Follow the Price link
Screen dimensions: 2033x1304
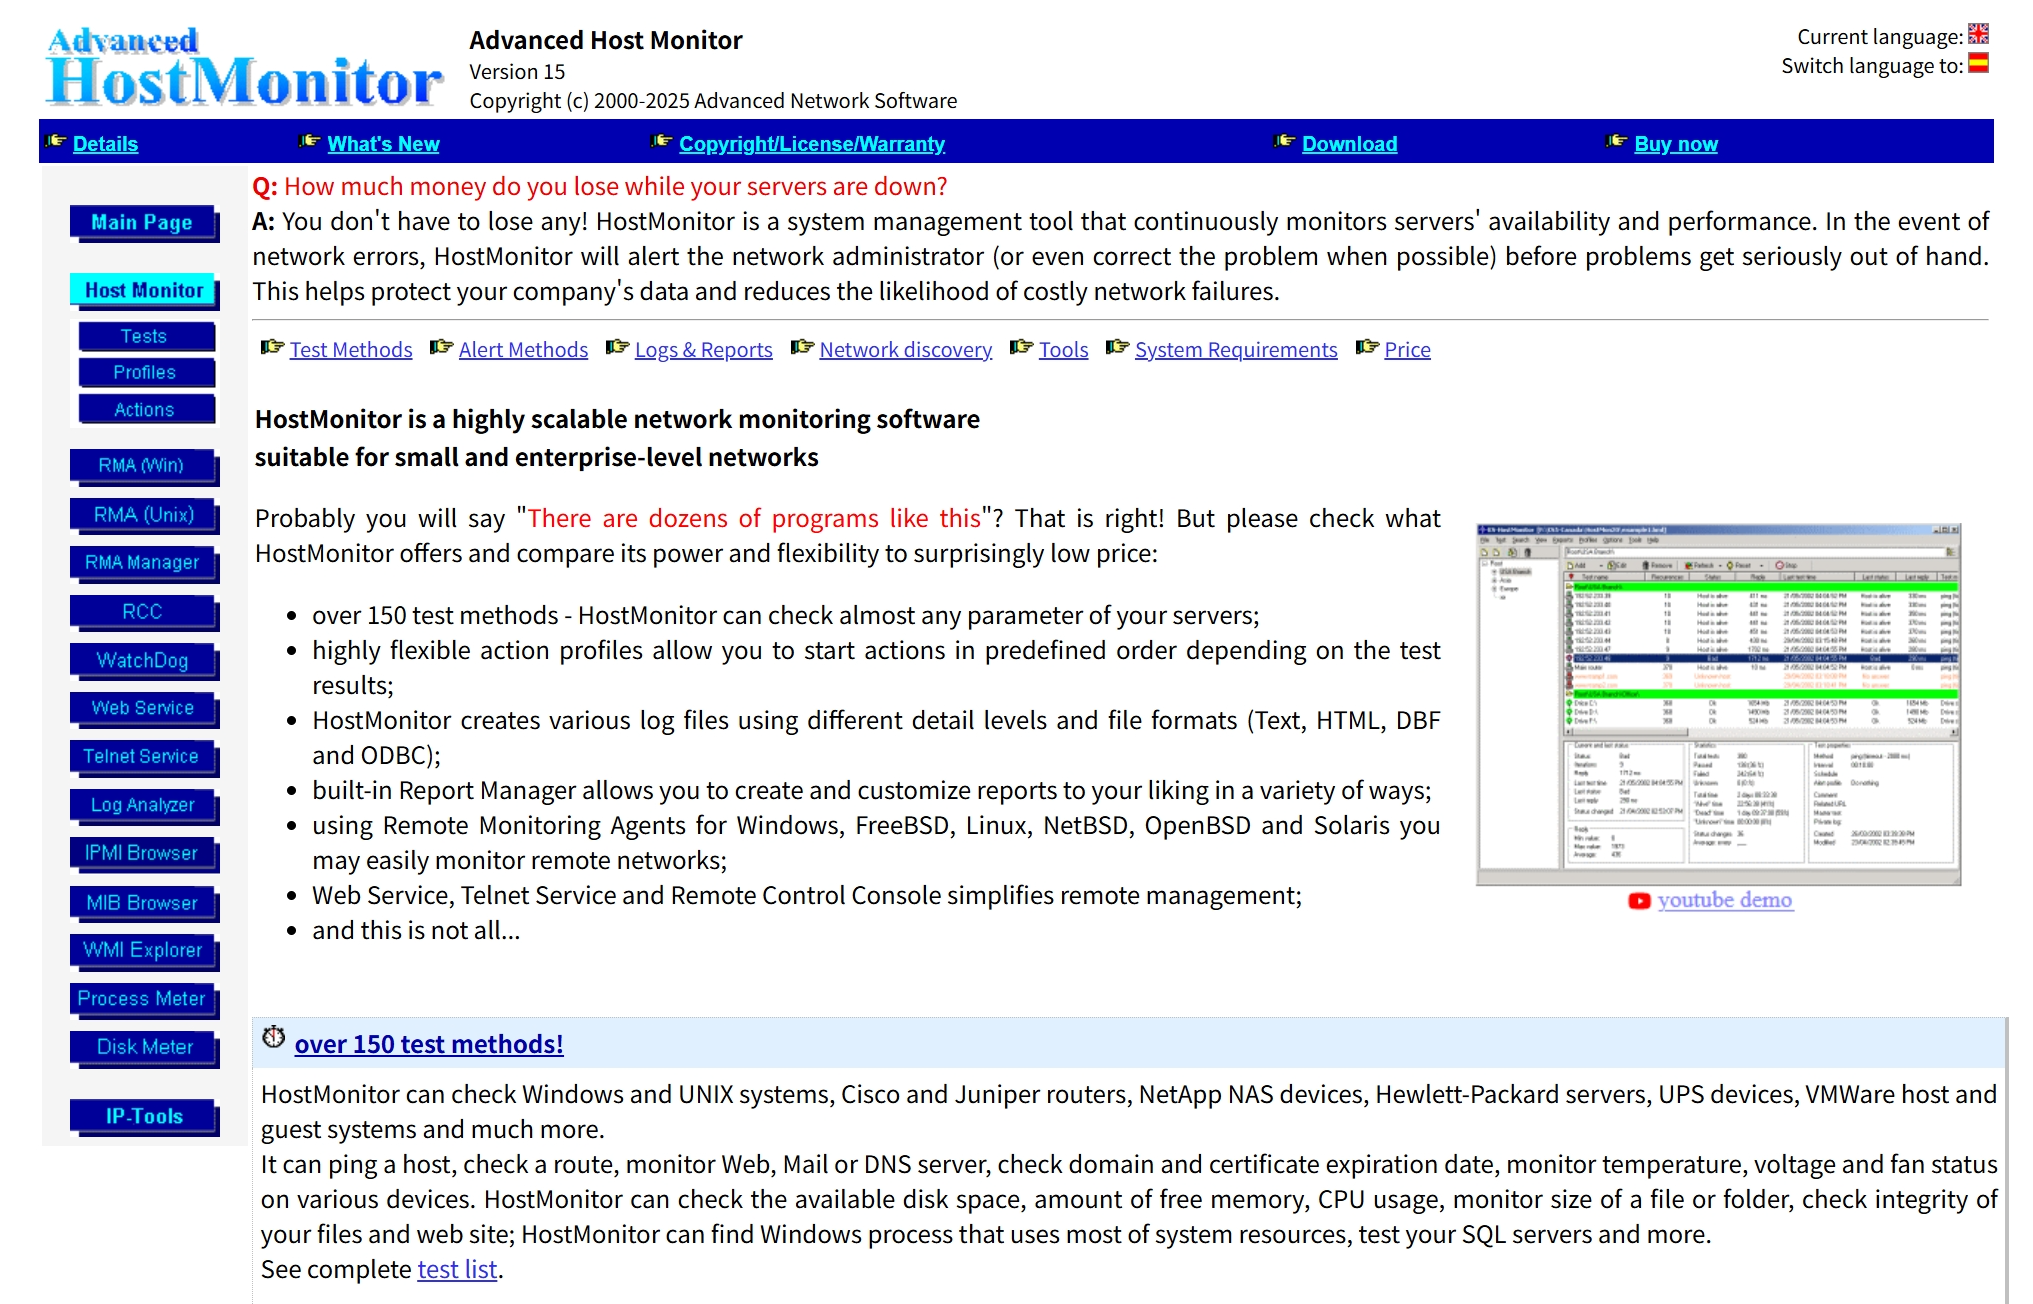(1407, 350)
